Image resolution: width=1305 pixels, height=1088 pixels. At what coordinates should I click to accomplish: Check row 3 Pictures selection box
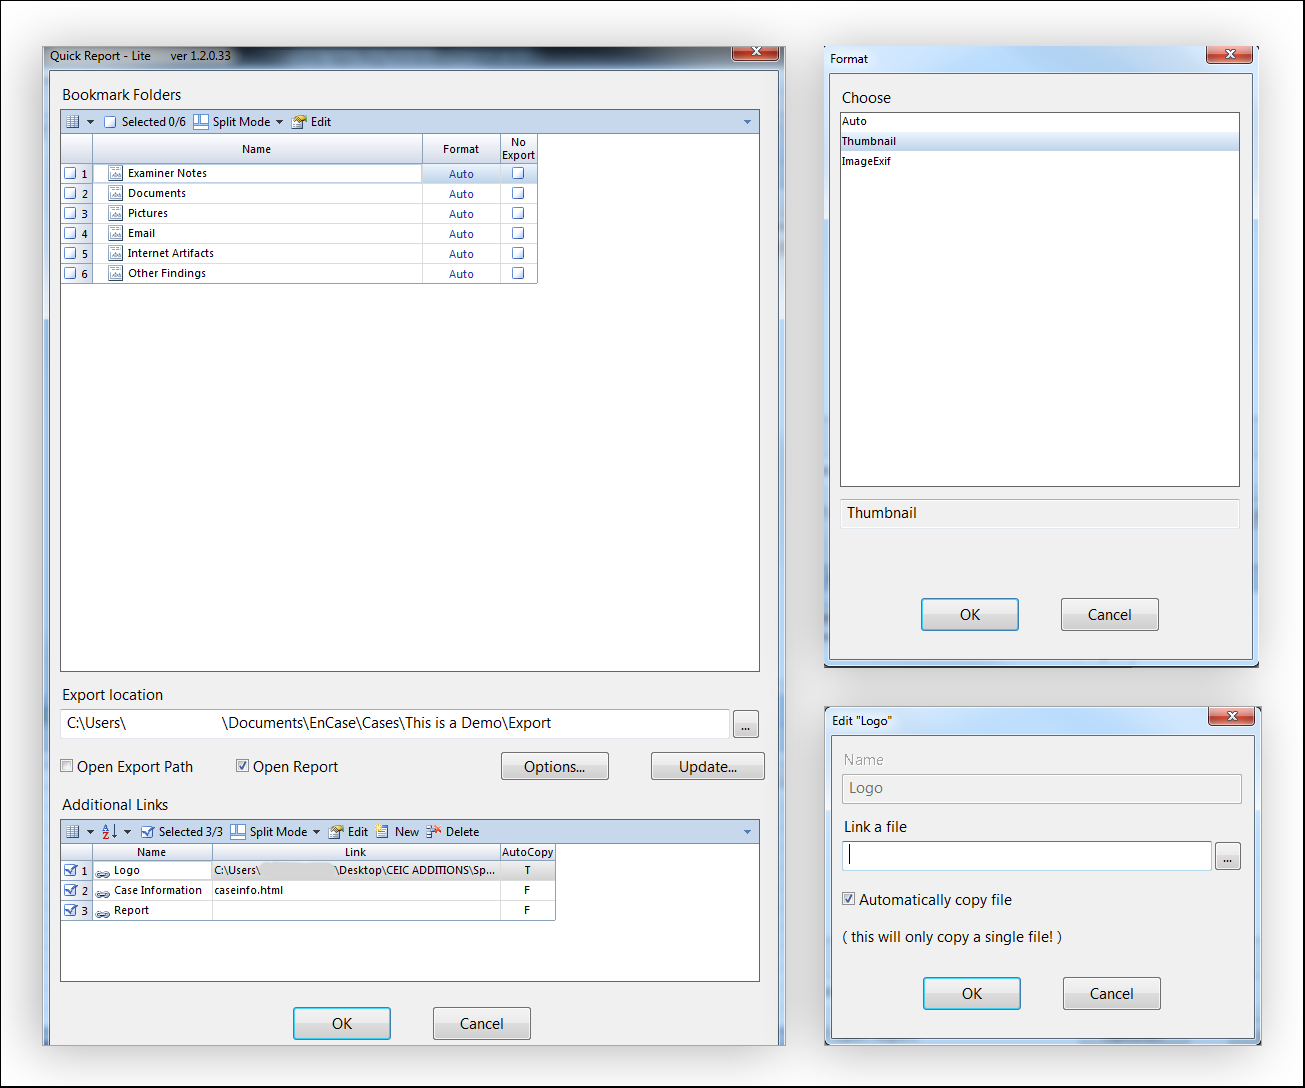click(x=70, y=213)
